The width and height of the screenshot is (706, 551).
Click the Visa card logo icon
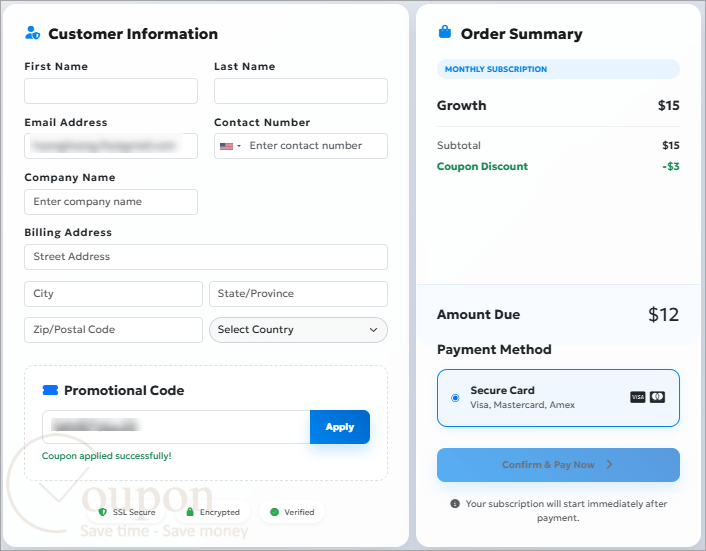pos(638,397)
